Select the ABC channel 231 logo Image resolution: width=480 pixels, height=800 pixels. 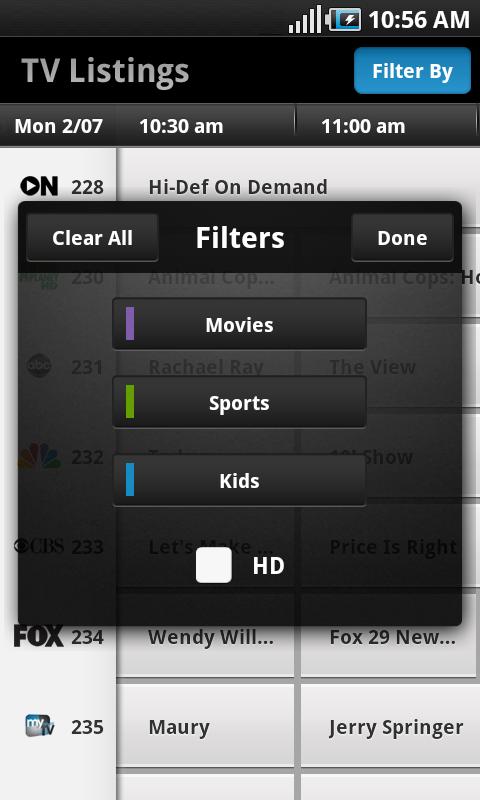(39, 366)
